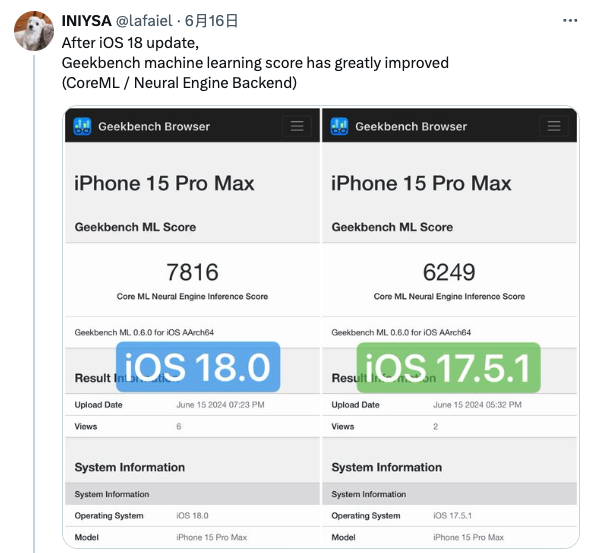Image resolution: width=593 pixels, height=553 pixels.
Task: Click the tweet text about iOS 18 update
Action: 255,63
